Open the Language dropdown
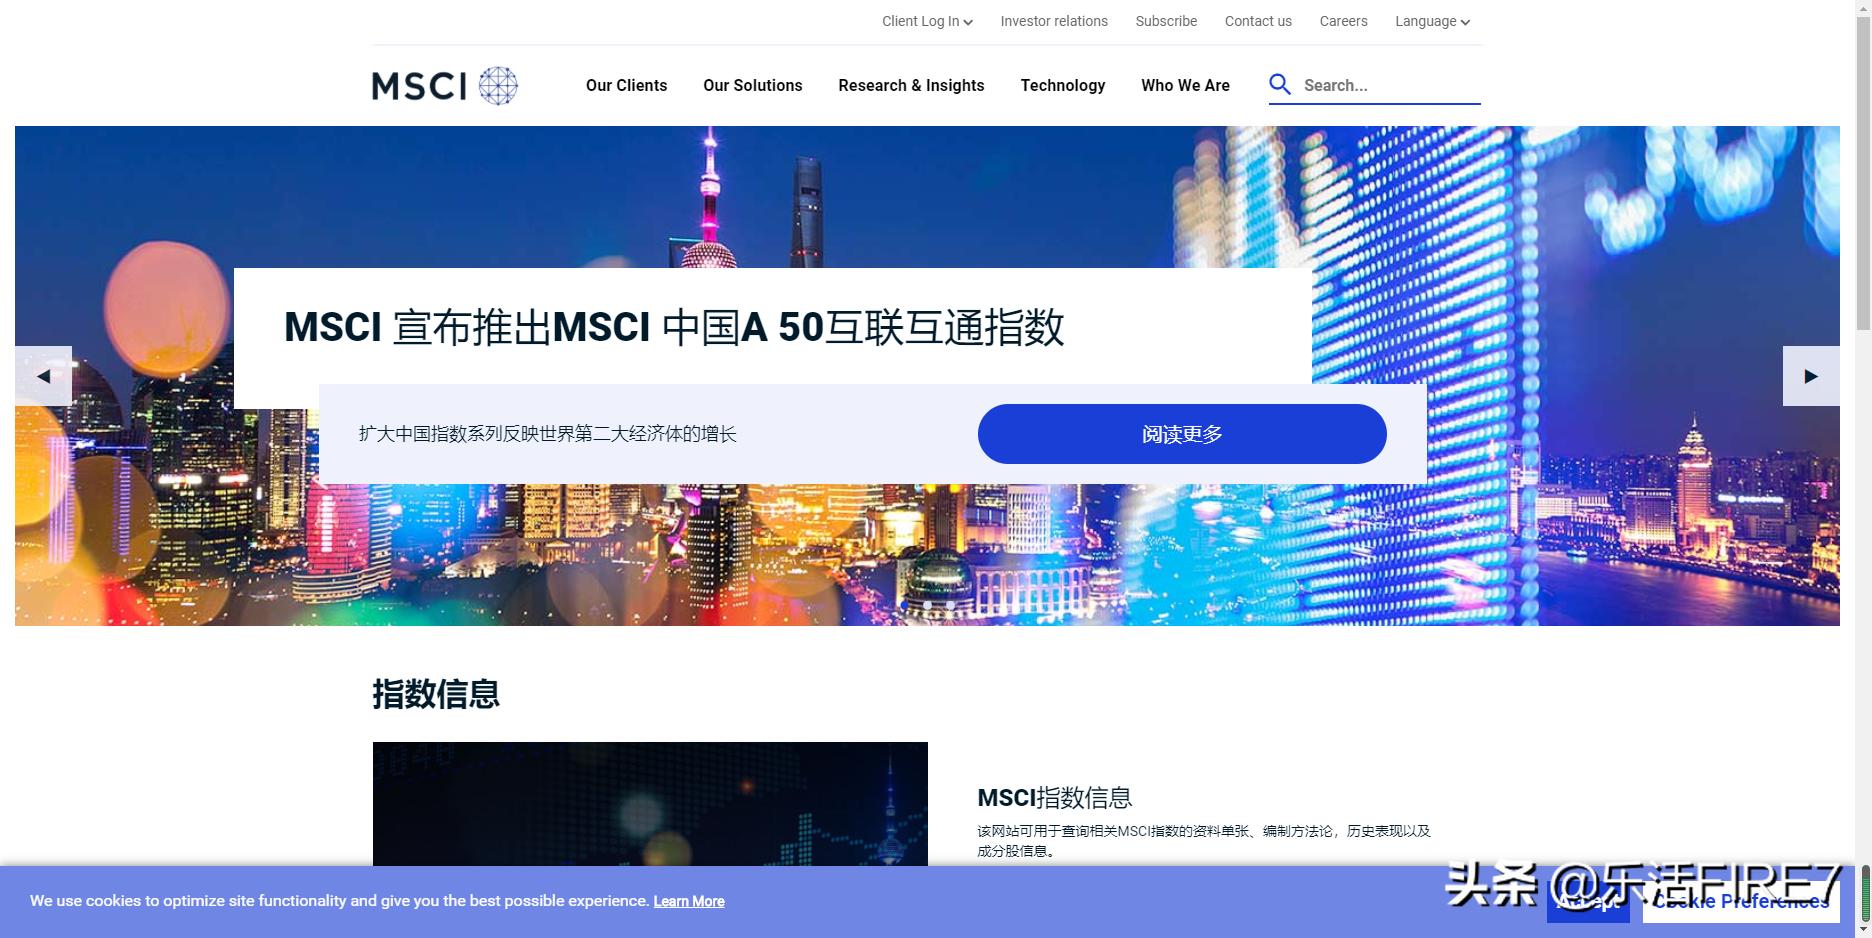This screenshot has height=938, width=1872. 1431,21
